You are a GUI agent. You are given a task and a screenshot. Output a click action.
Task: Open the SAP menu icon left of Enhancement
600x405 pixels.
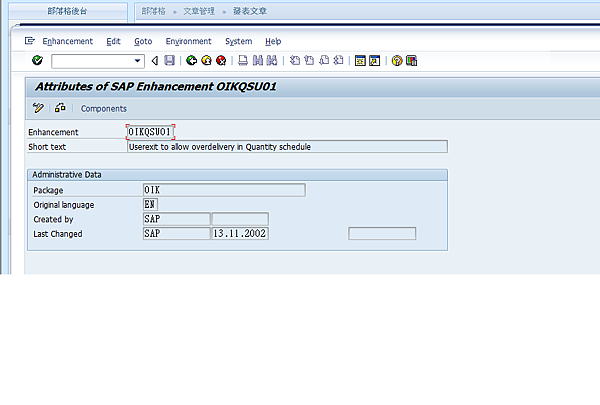pos(29,41)
